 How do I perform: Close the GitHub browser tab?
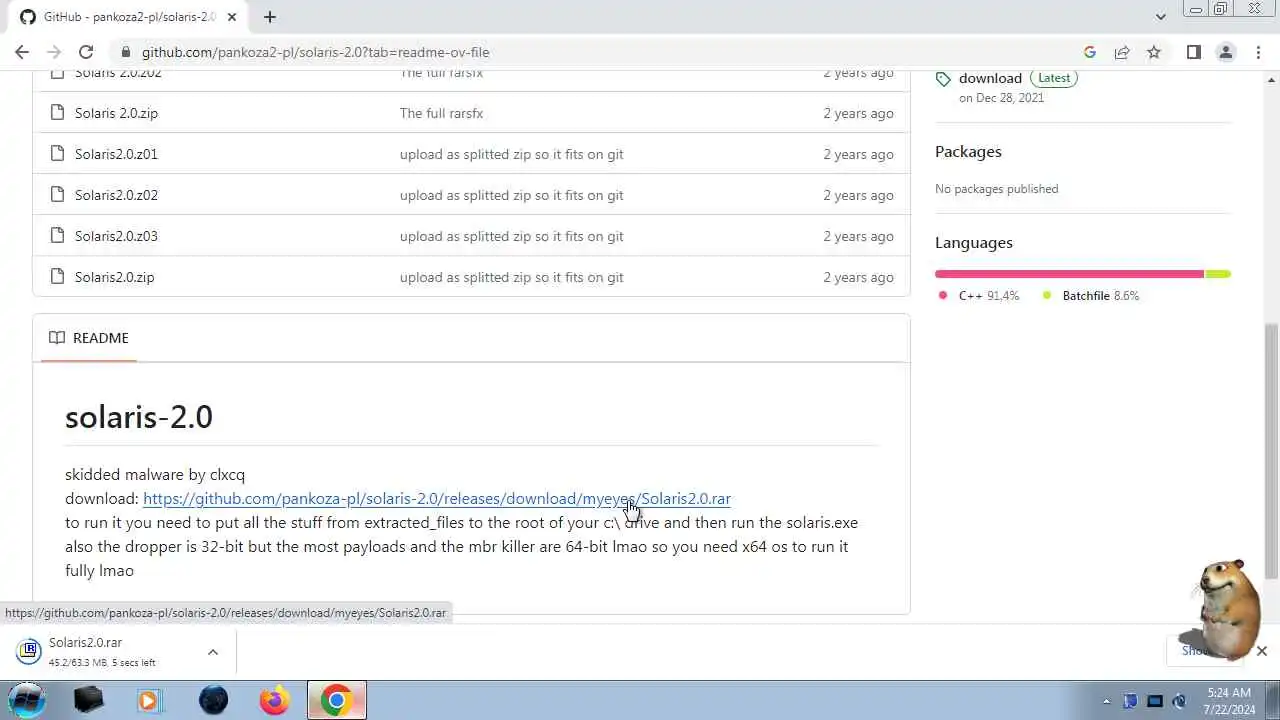(232, 17)
